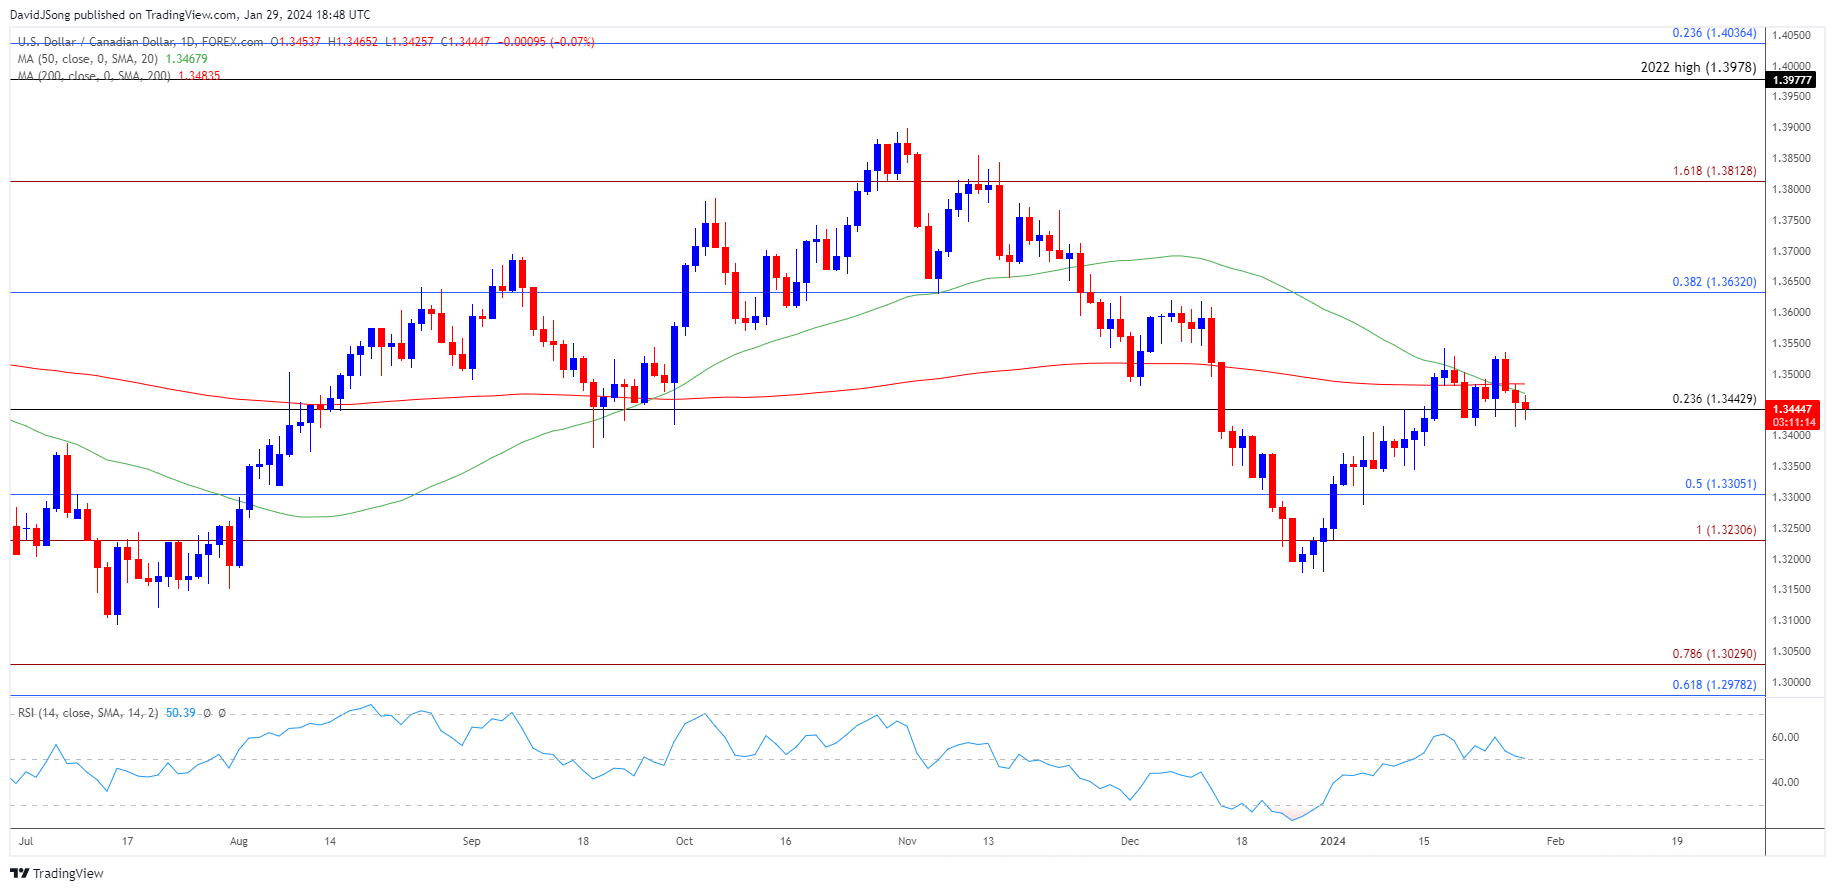Image resolution: width=1835 pixels, height=891 pixels.
Task: Click the '0.5 (1.33051)' Fibonacci label
Action: click(1720, 484)
